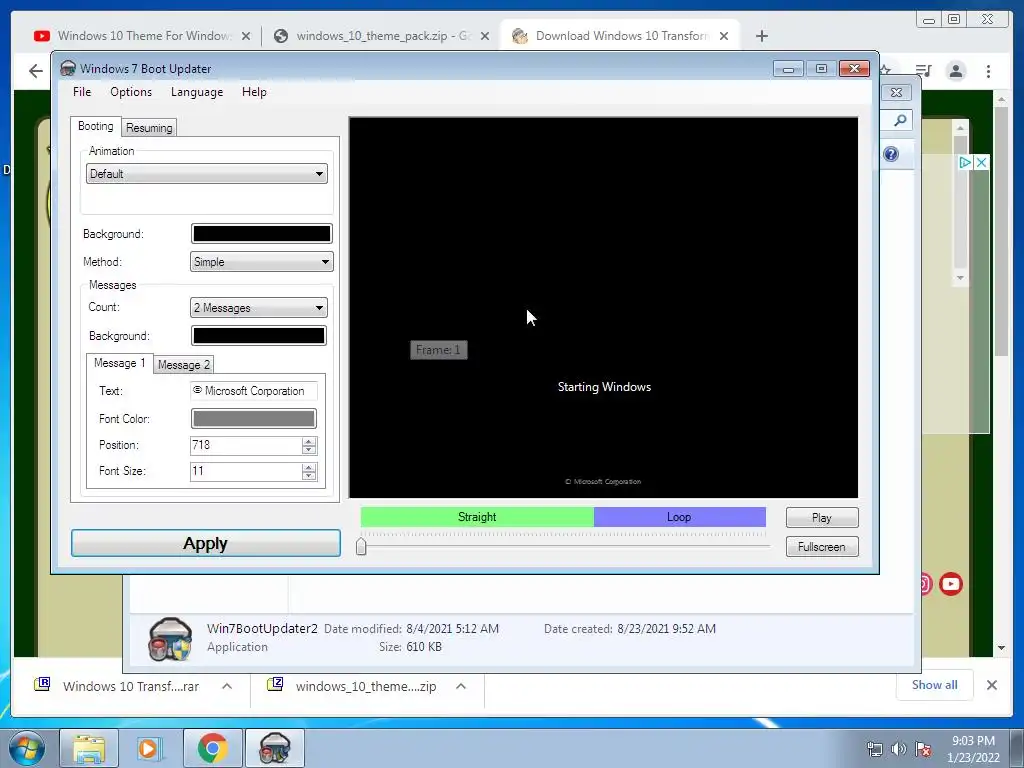Screen dimensions: 1024x768
Task: Switch to the Booting tab
Action: click(x=95, y=126)
